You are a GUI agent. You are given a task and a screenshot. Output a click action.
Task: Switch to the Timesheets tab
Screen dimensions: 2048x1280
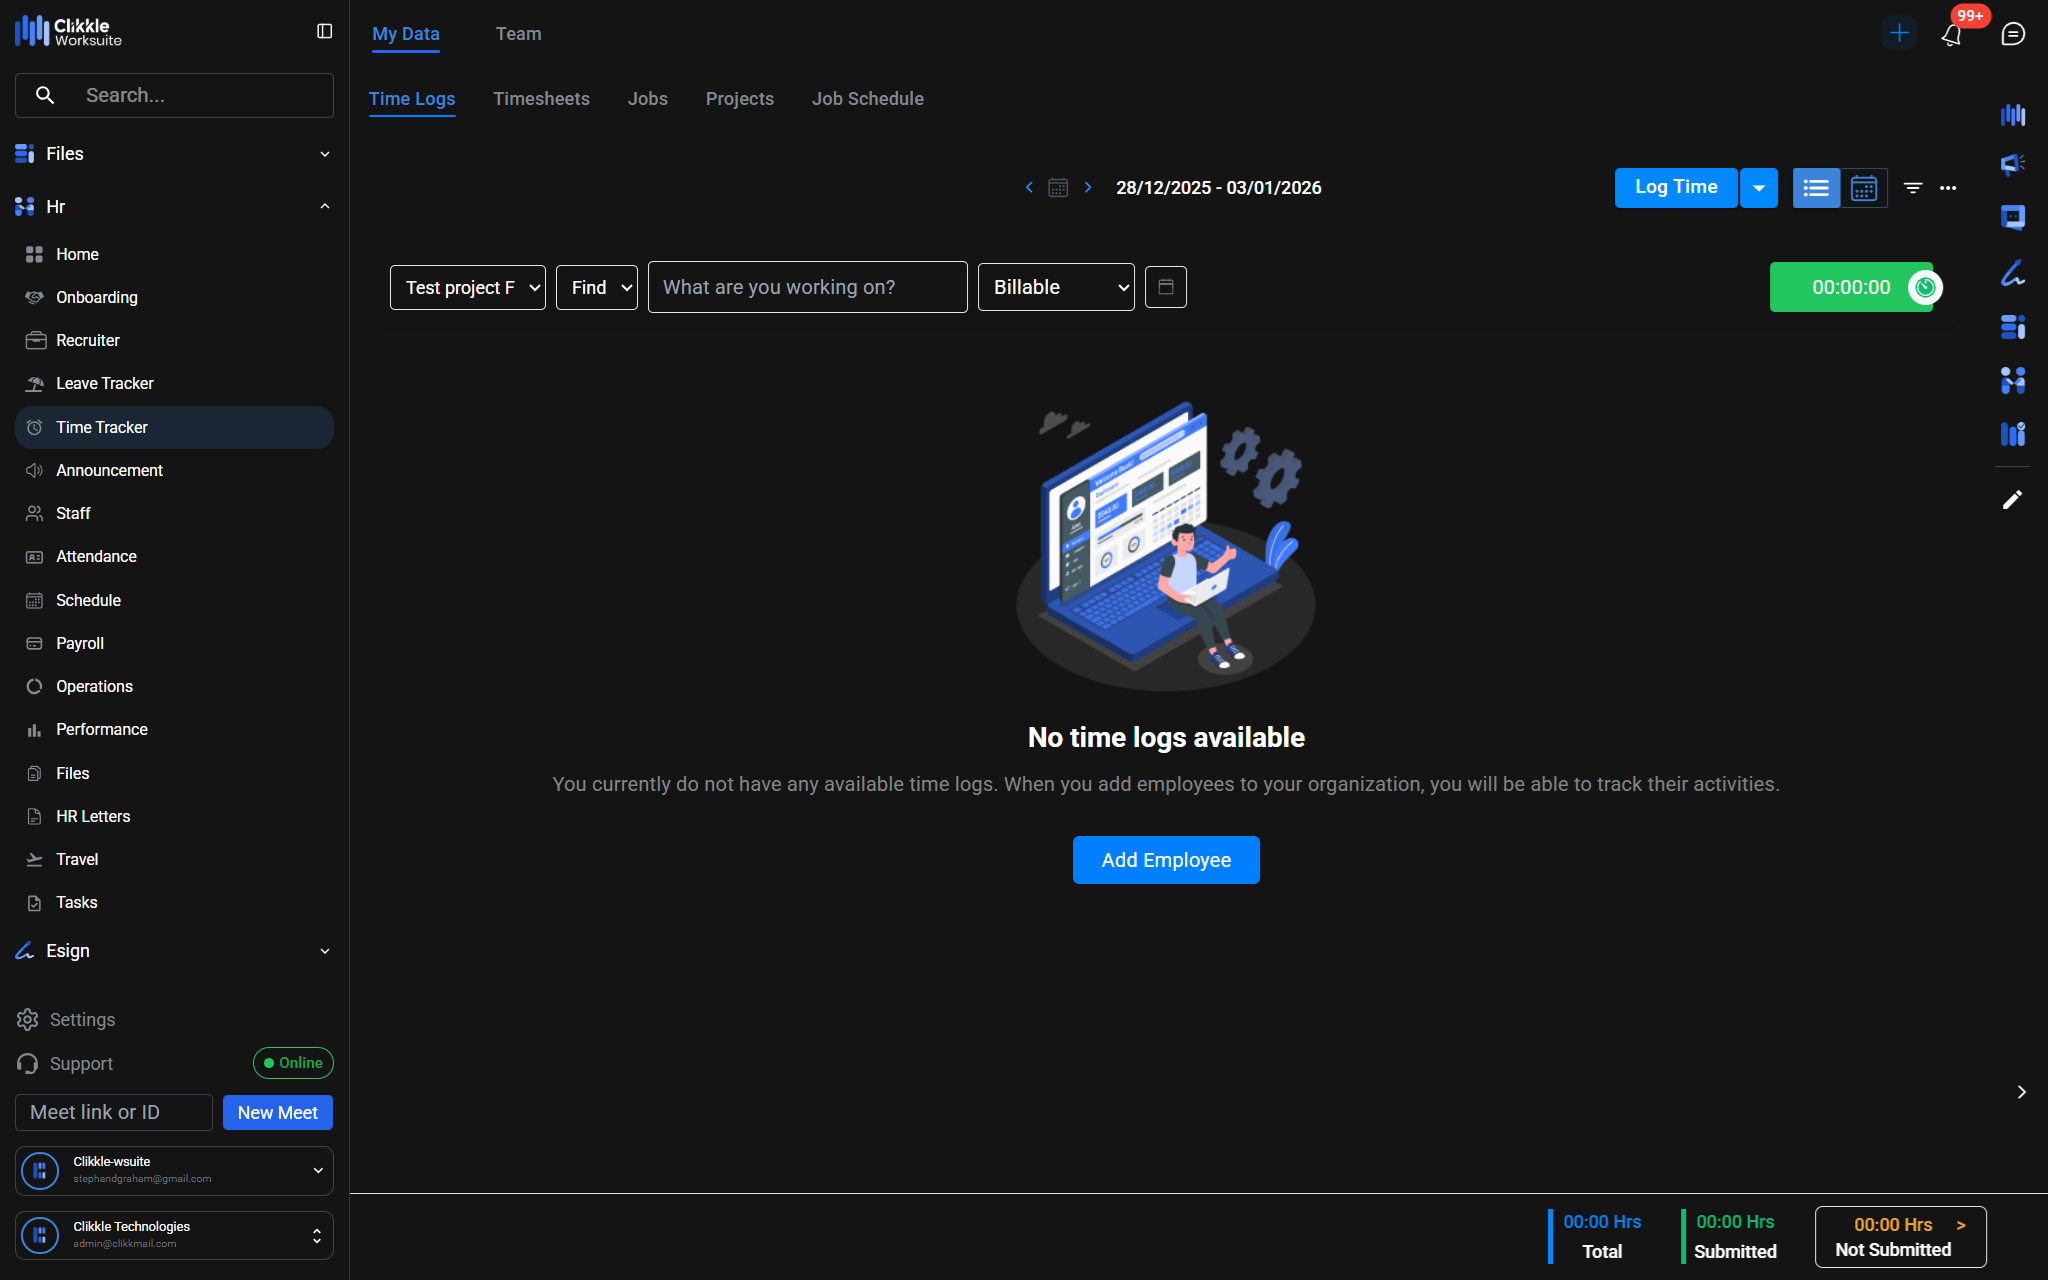click(x=541, y=99)
